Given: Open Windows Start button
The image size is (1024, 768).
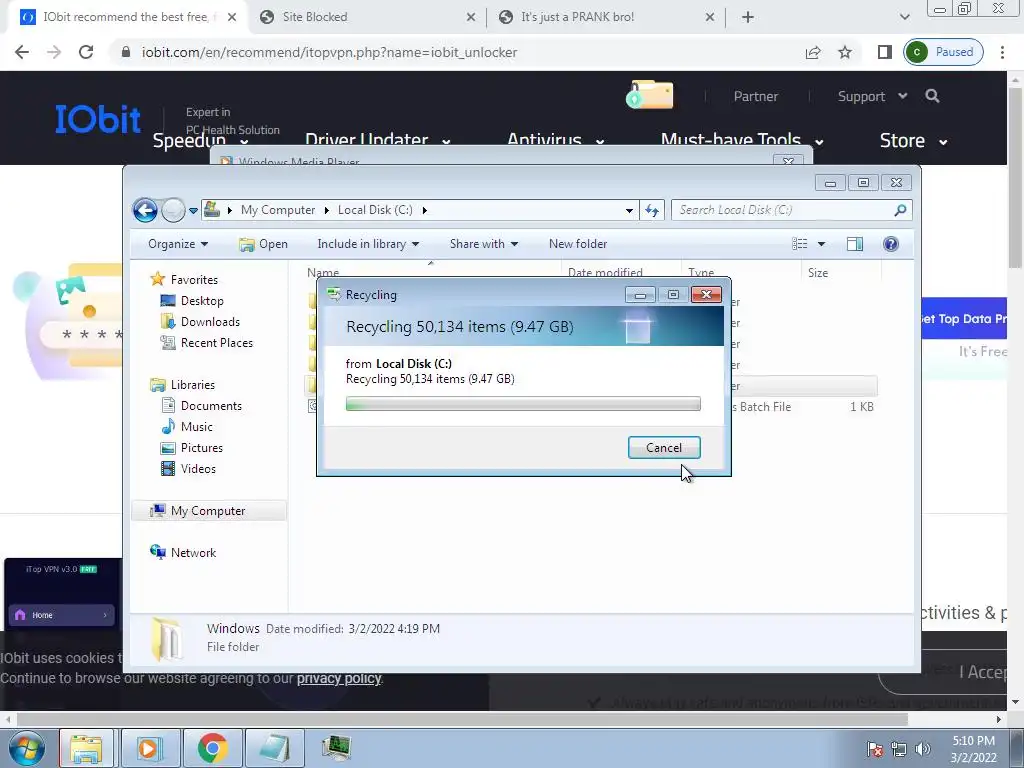Looking at the screenshot, I should click(27, 748).
